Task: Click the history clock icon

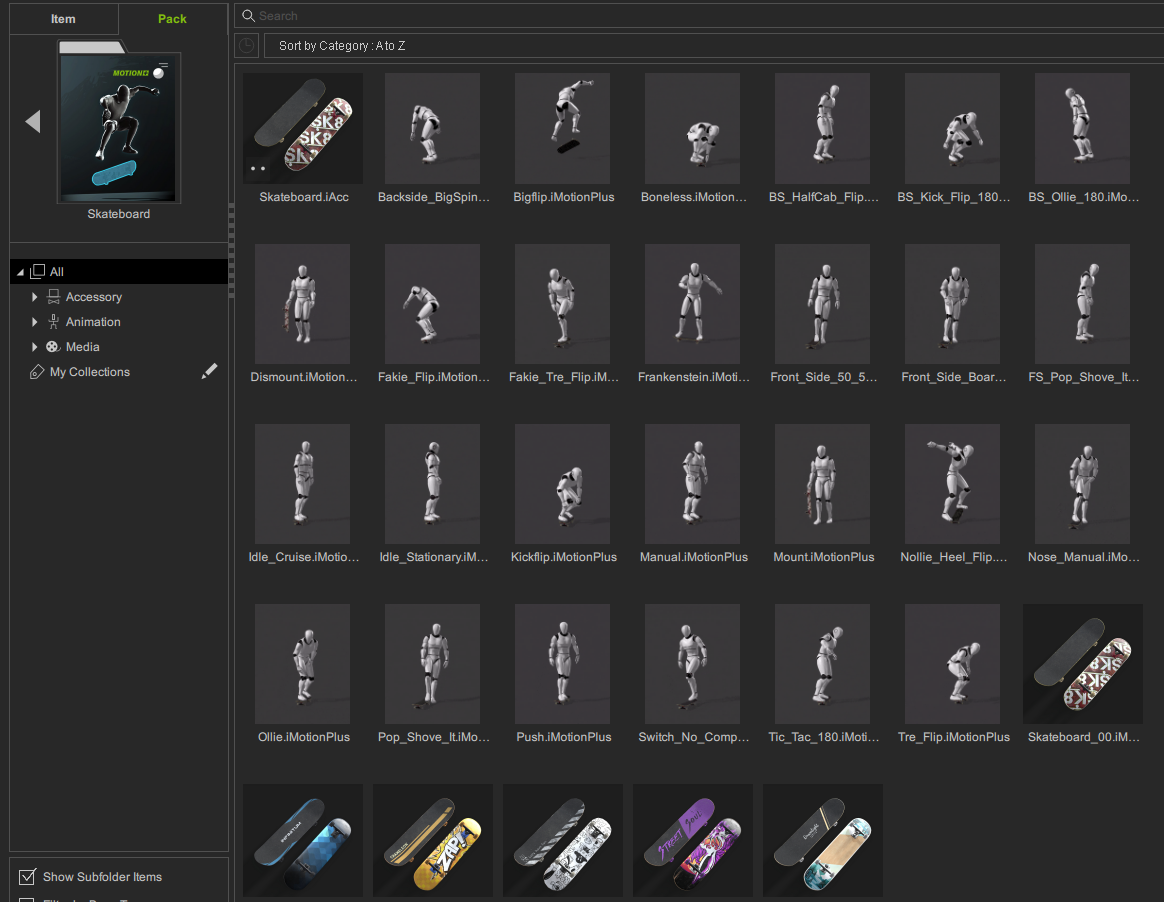Action: click(247, 46)
